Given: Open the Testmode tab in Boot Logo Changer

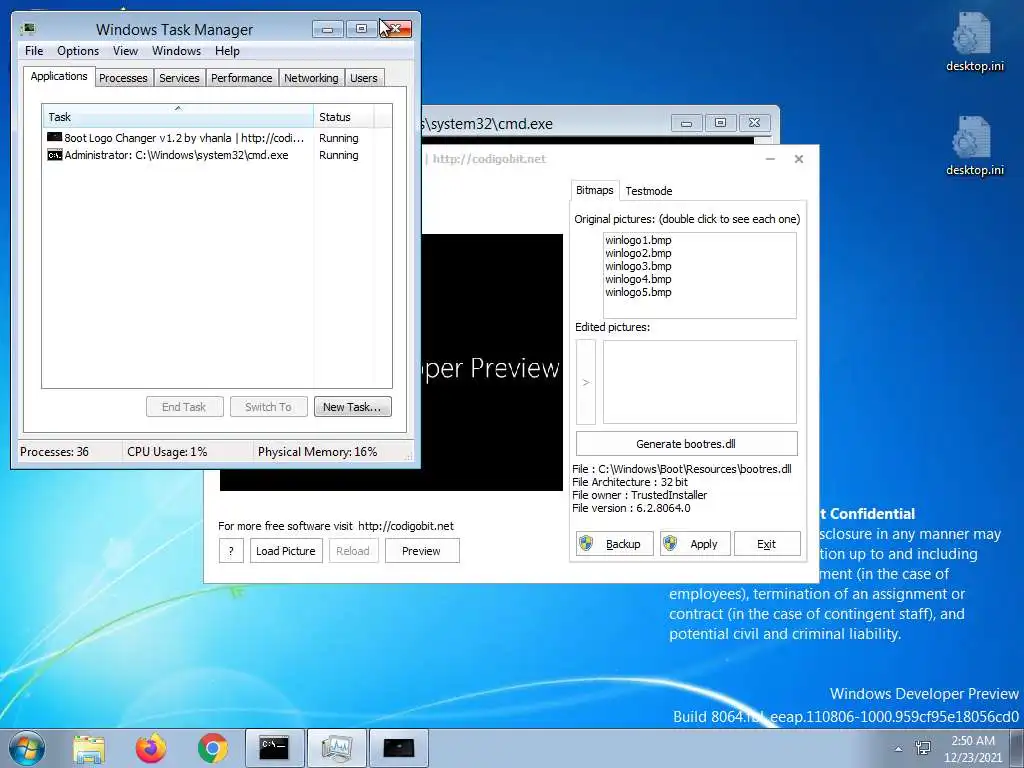Looking at the screenshot, I should coord(648,191).
